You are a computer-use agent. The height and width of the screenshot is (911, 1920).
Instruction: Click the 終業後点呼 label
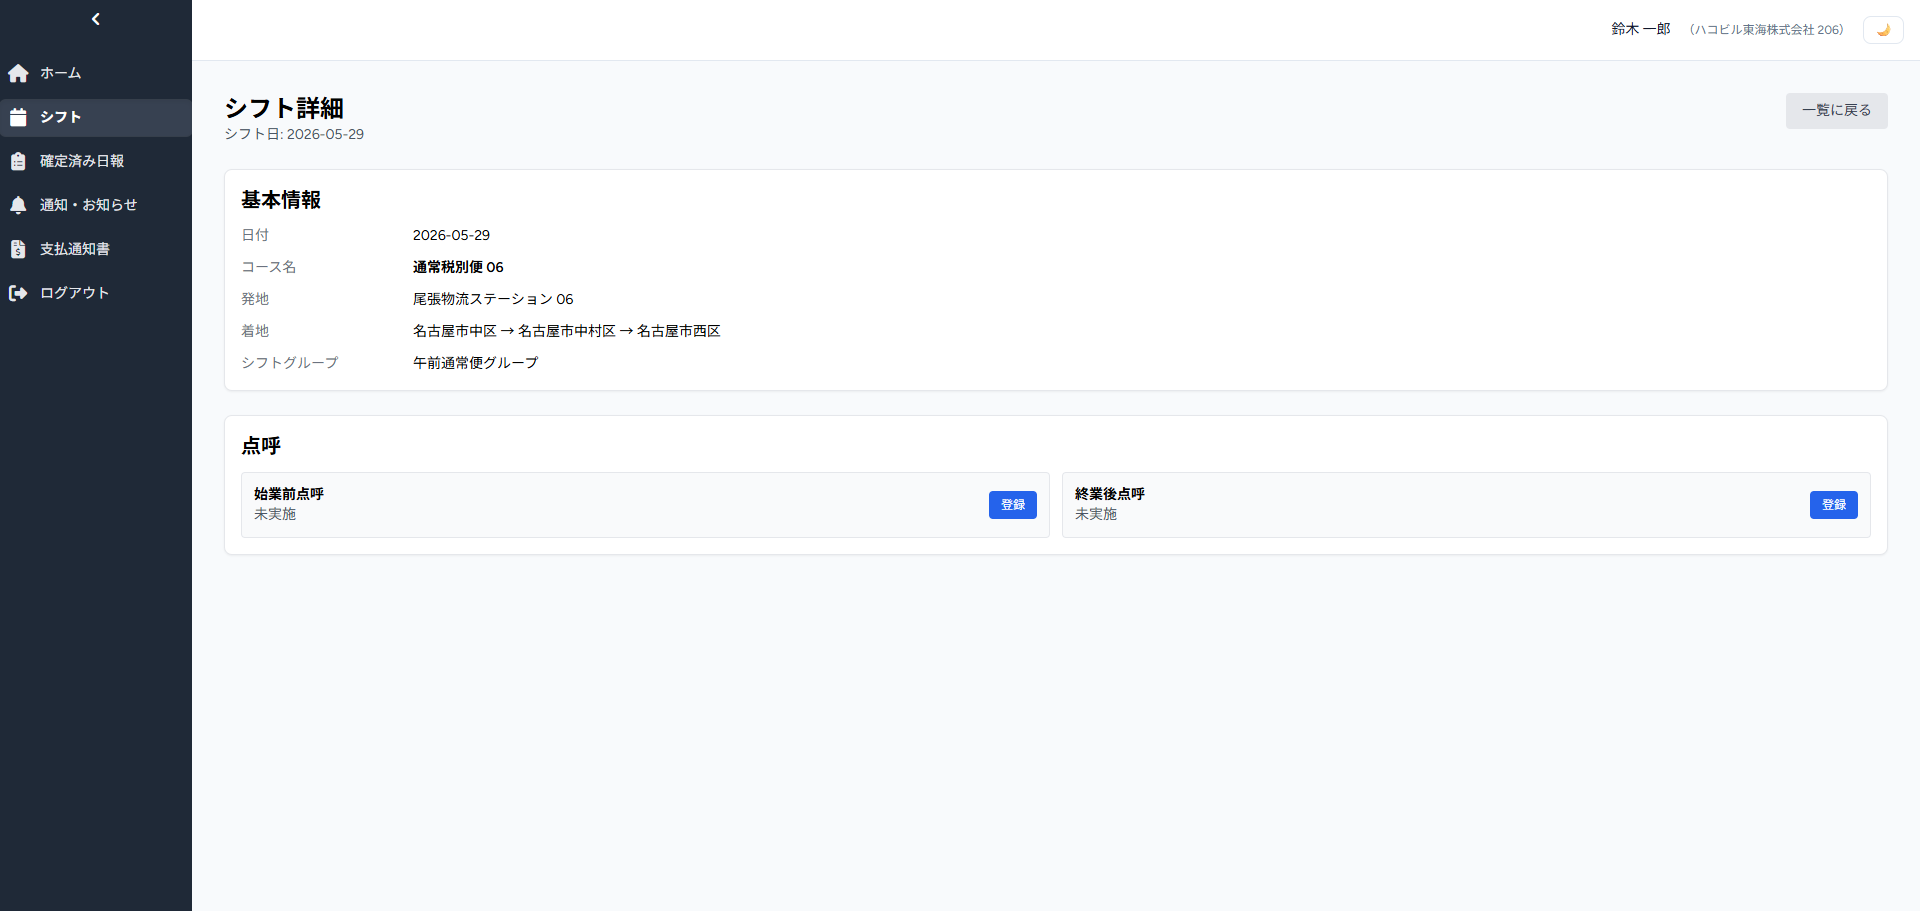[x=1110, y=494]
